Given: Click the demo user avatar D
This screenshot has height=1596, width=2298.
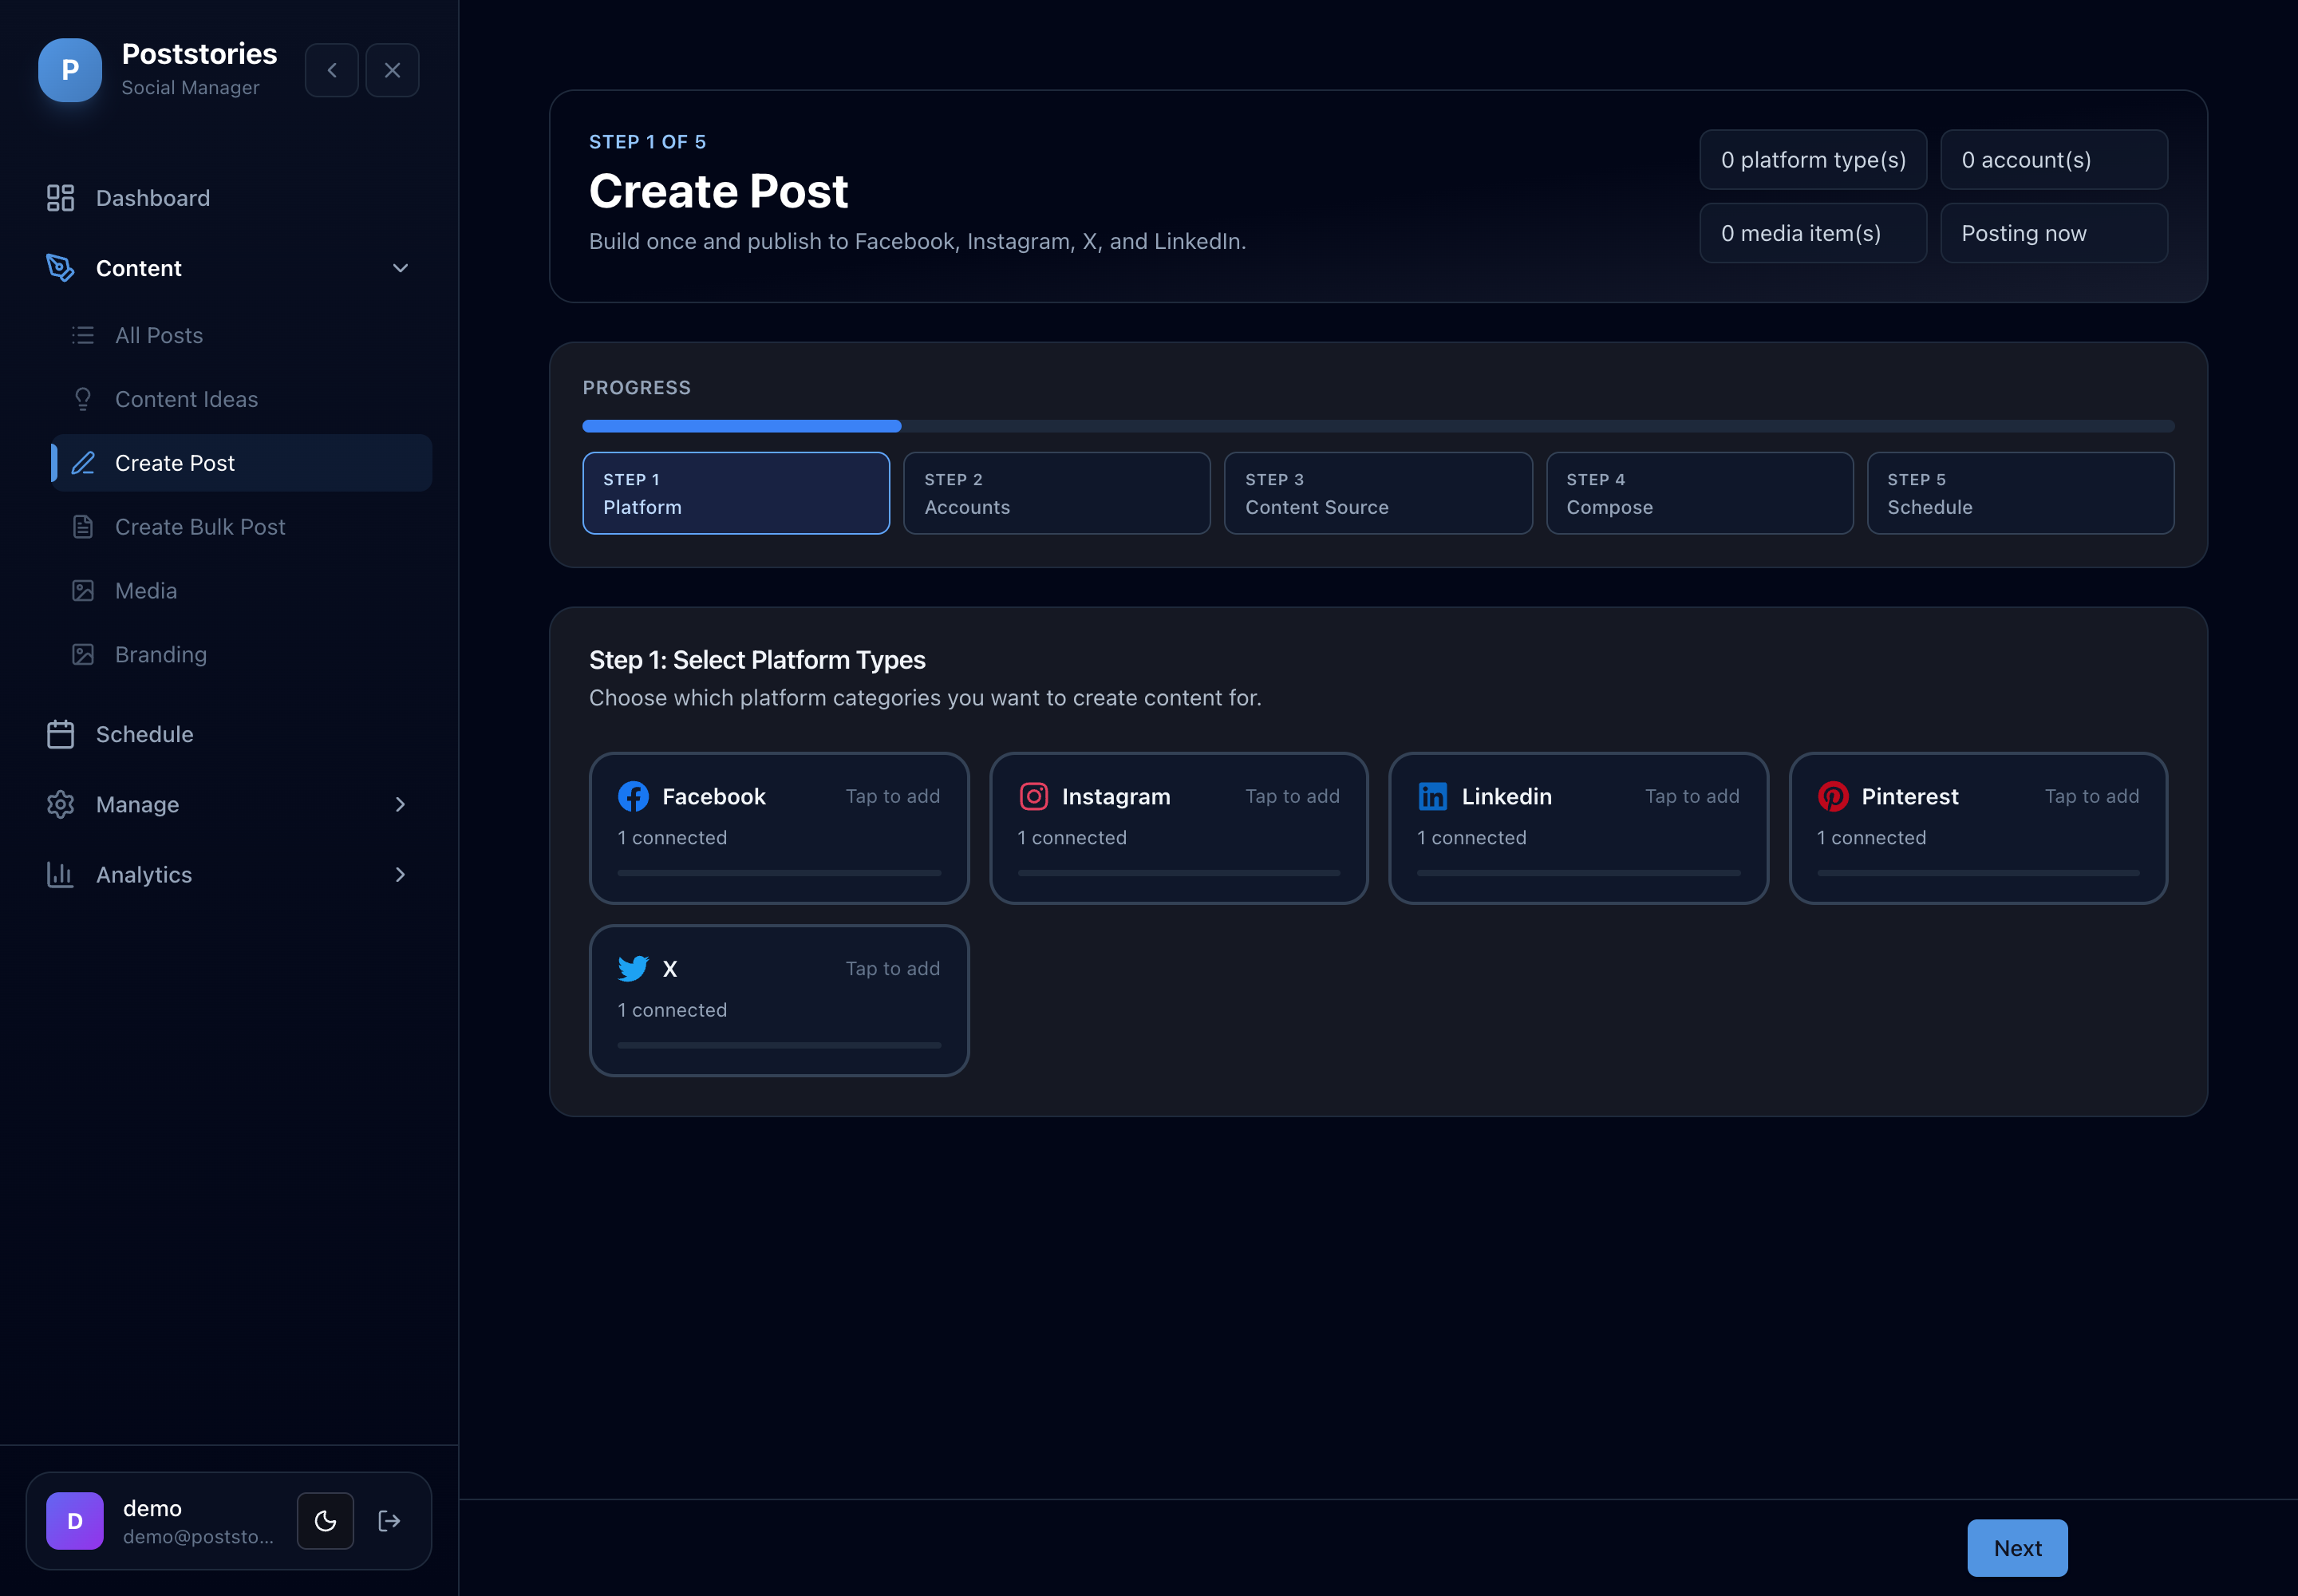Looking at the screenshot, I should [75, 1521].
